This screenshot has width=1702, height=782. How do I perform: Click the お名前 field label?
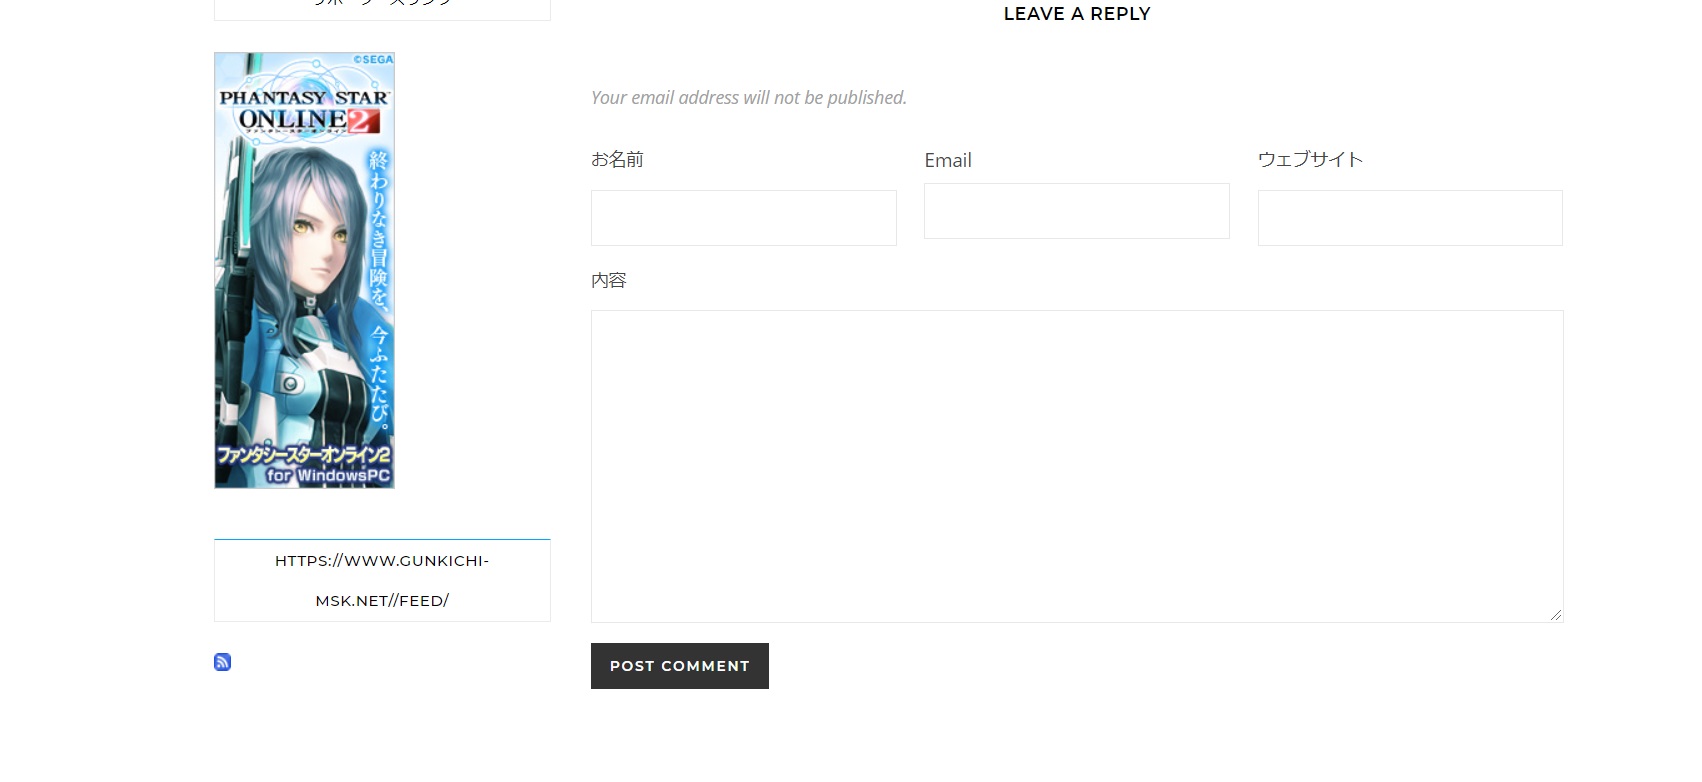tap(617, 160)
